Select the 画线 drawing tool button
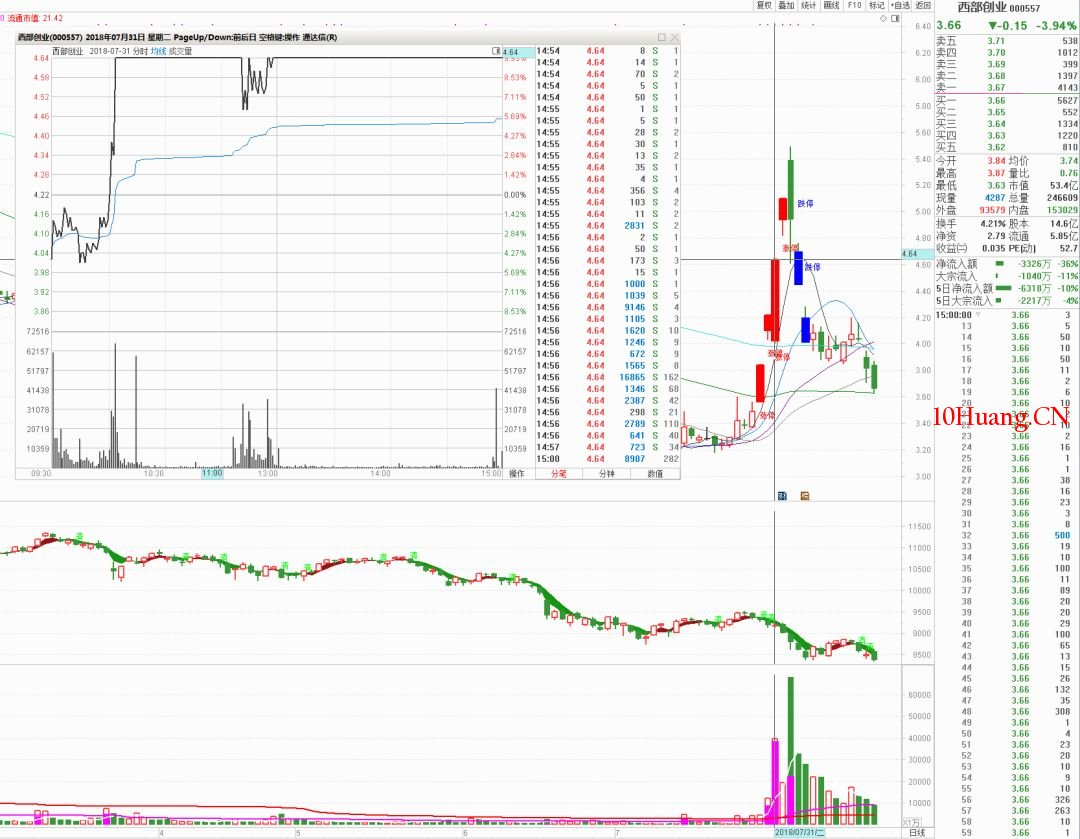The image size is (1080, 839). click(831, 6)
